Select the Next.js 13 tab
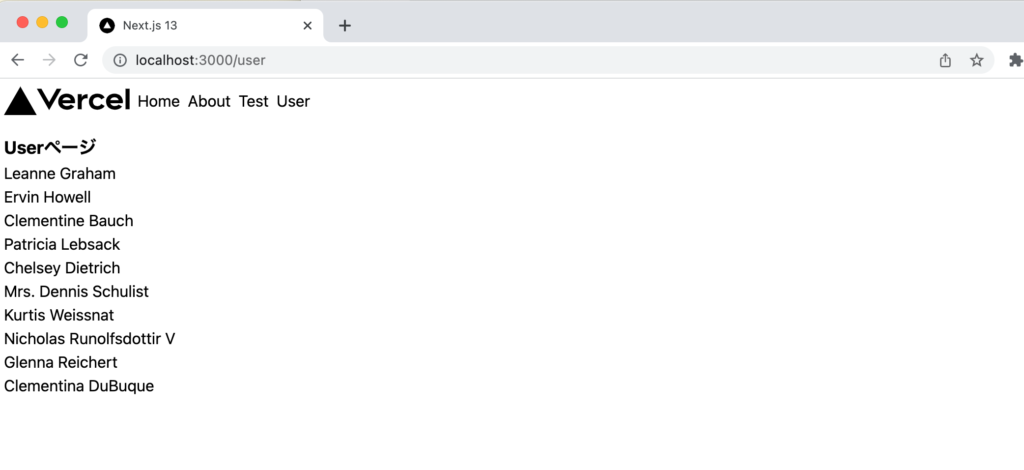Screen dimensions: 1024x470 (190, 25)
